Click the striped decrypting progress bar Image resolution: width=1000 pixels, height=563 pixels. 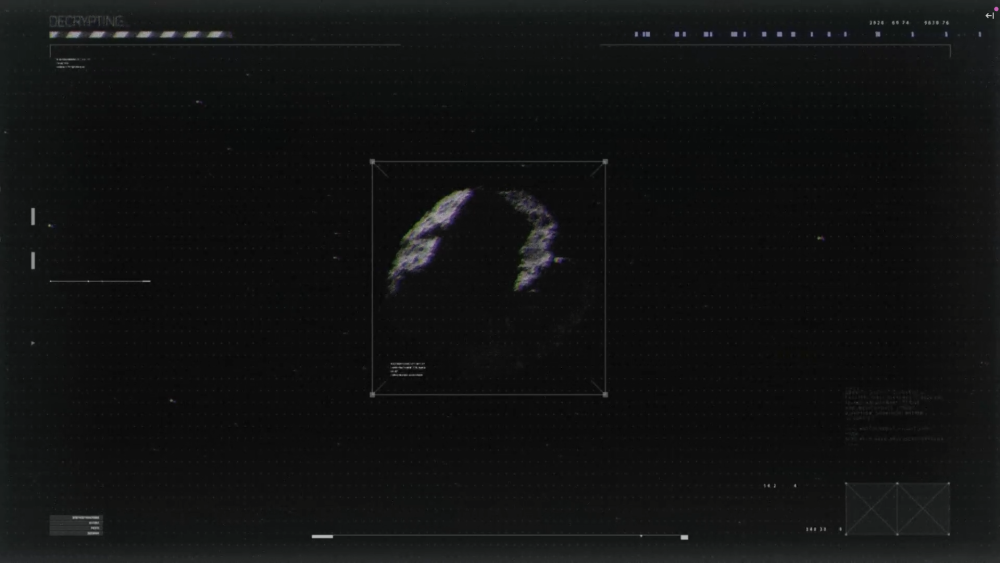(140, 35)
